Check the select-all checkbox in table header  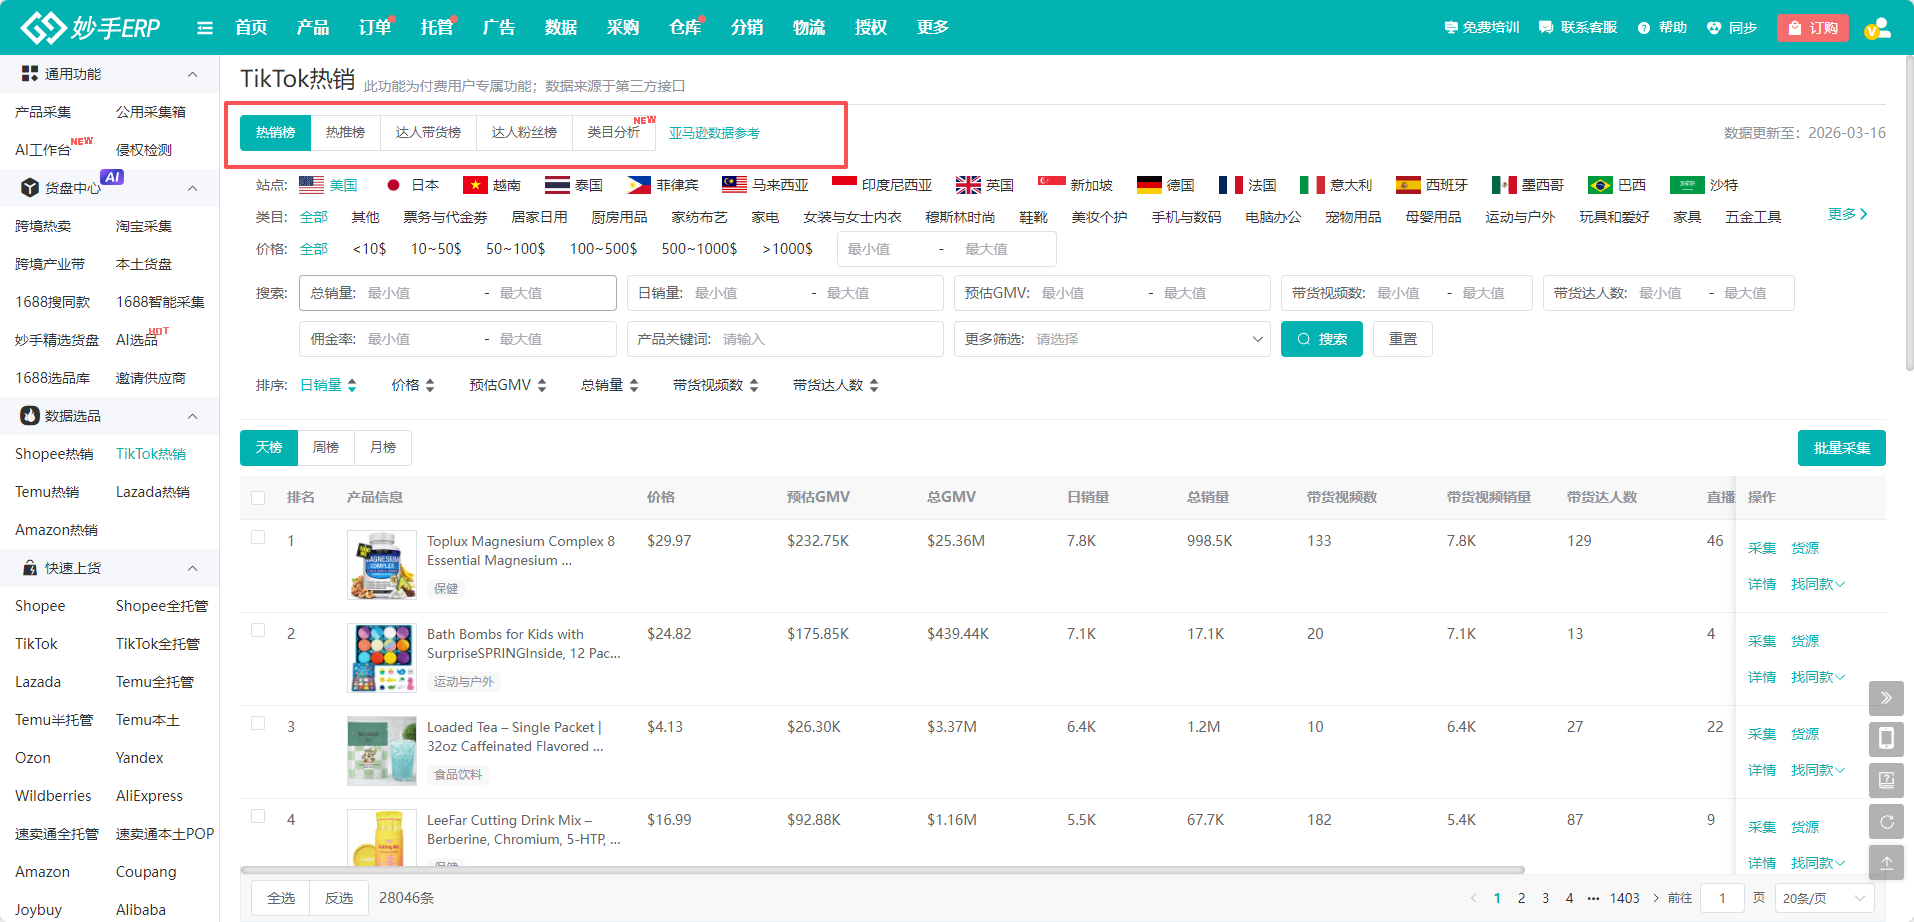258,498
